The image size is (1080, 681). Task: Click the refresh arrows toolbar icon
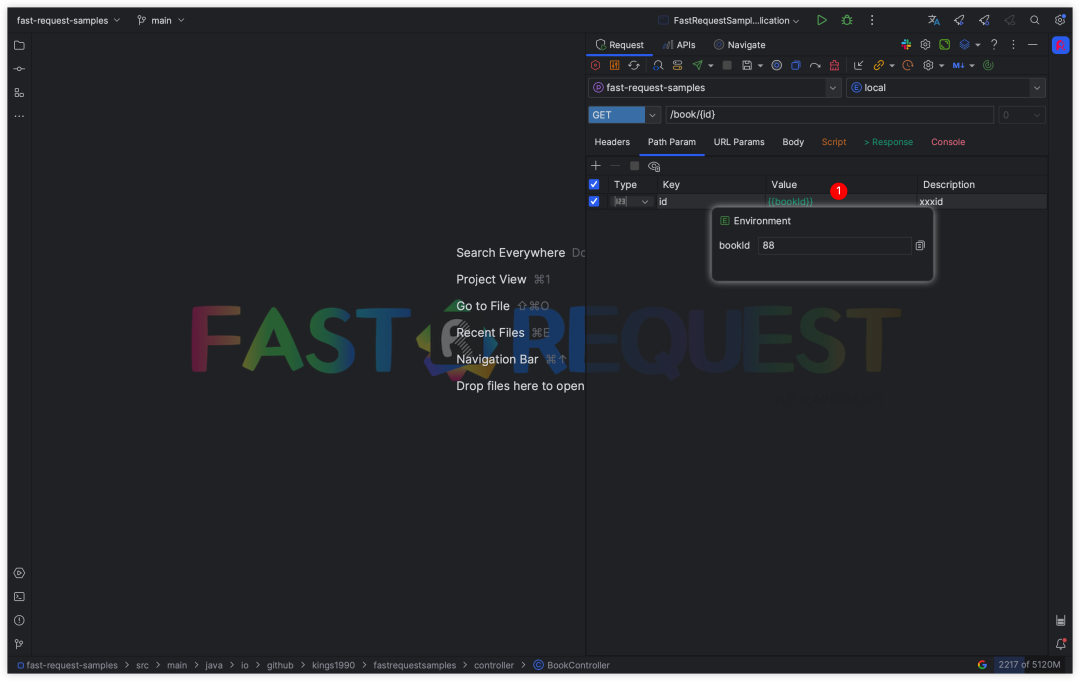point(634,65)
